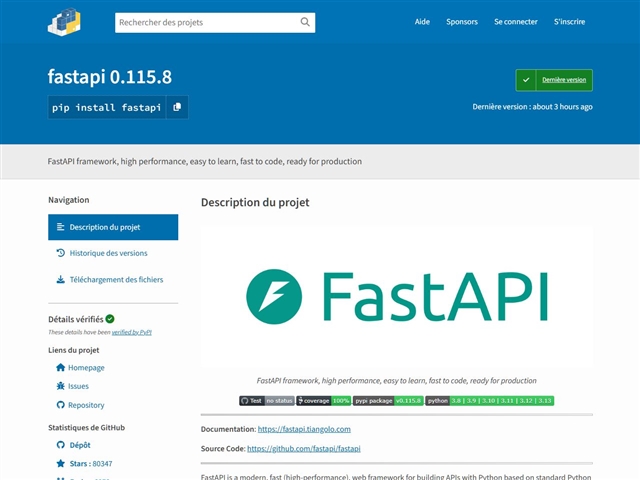Click the fastapi 0.115.8 page title

(110, 77)
